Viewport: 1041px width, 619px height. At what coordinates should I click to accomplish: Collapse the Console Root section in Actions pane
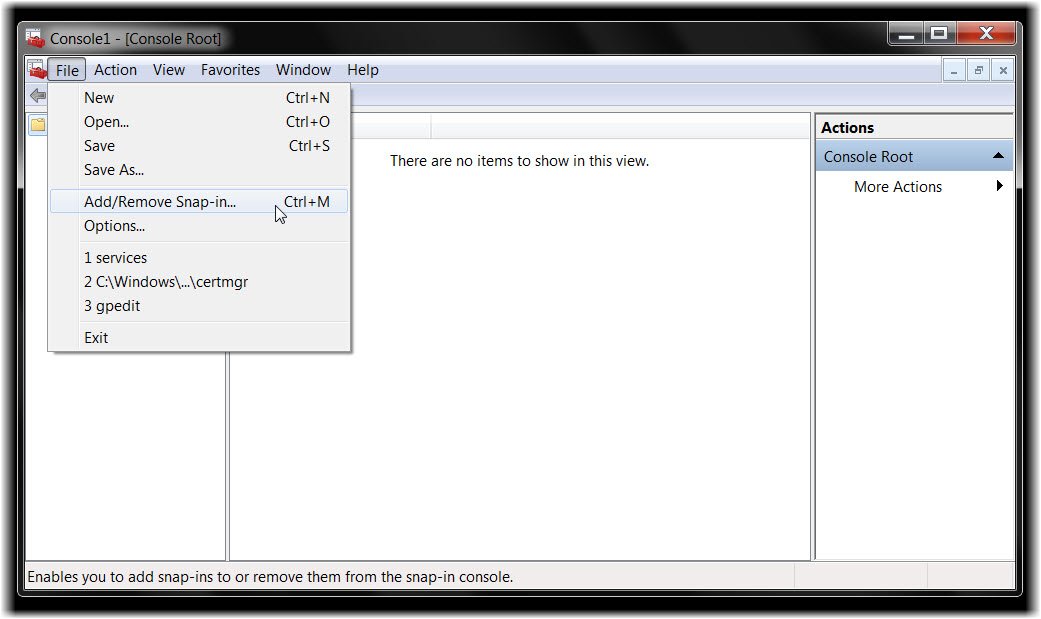point(998,156)
